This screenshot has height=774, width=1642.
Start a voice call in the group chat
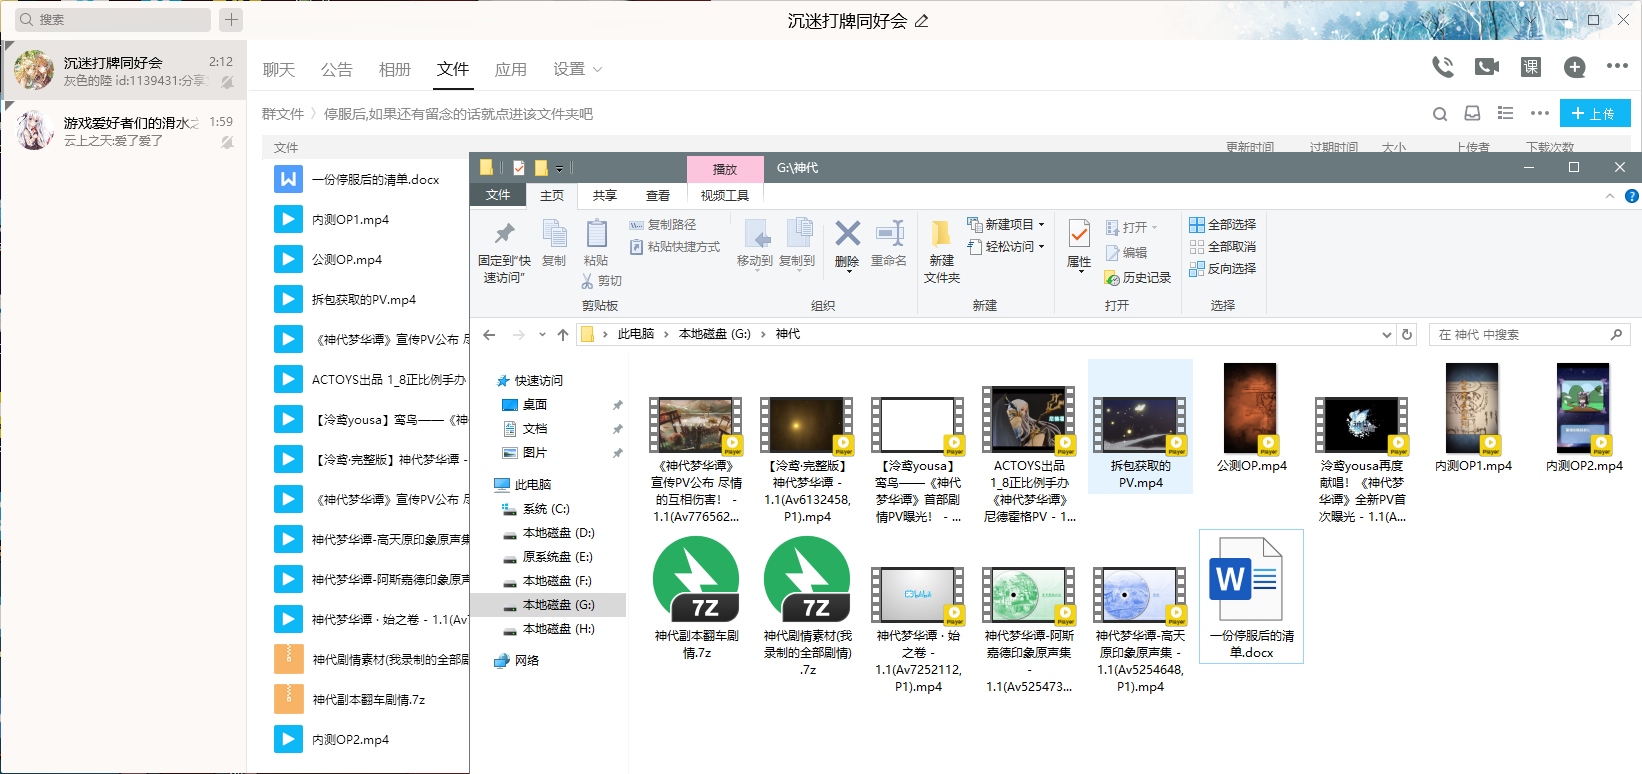coord(1442,67)
